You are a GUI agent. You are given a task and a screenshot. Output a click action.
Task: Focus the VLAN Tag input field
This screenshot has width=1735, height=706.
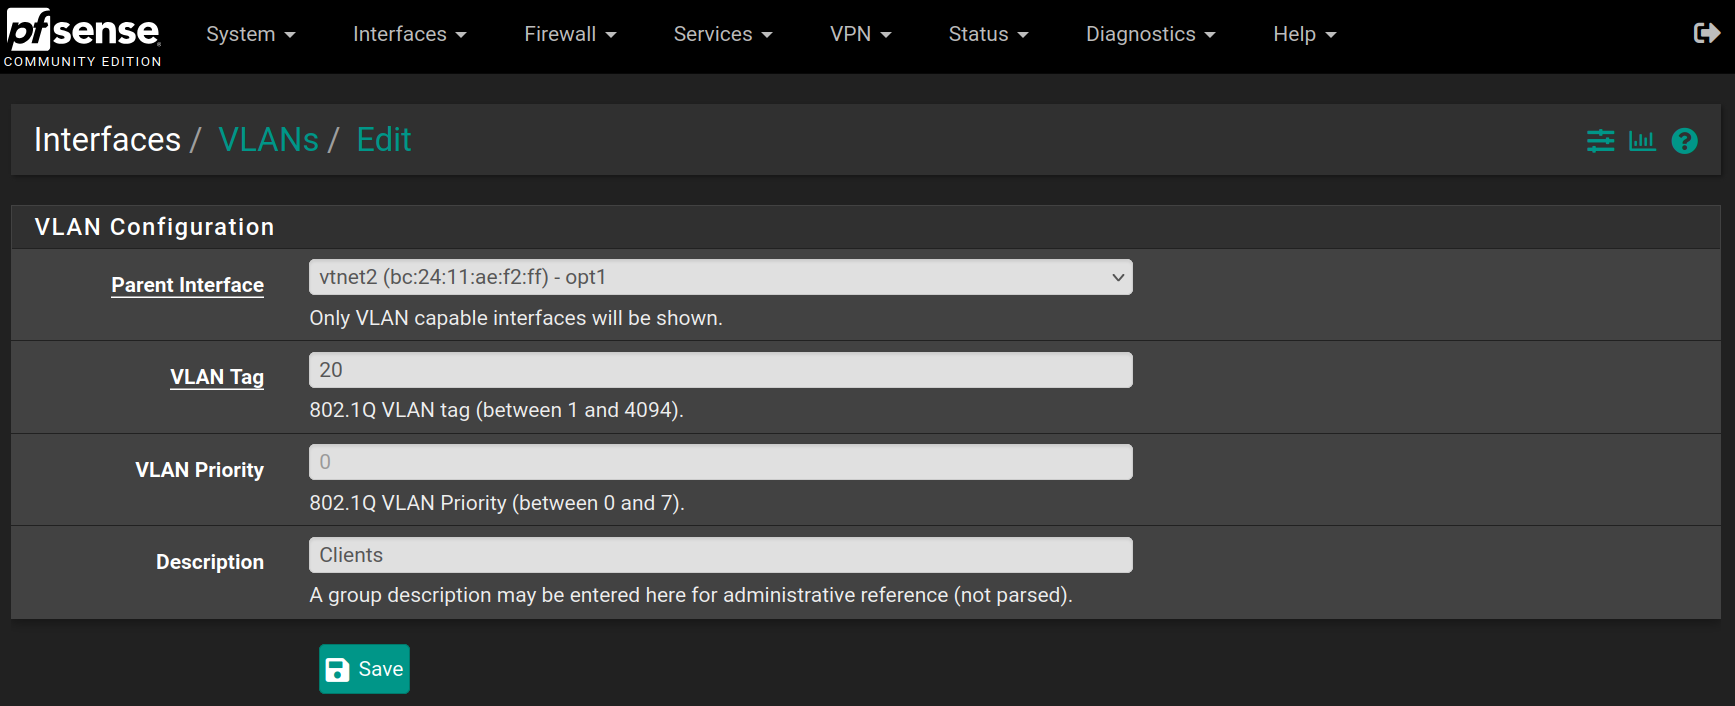(720, 370)
